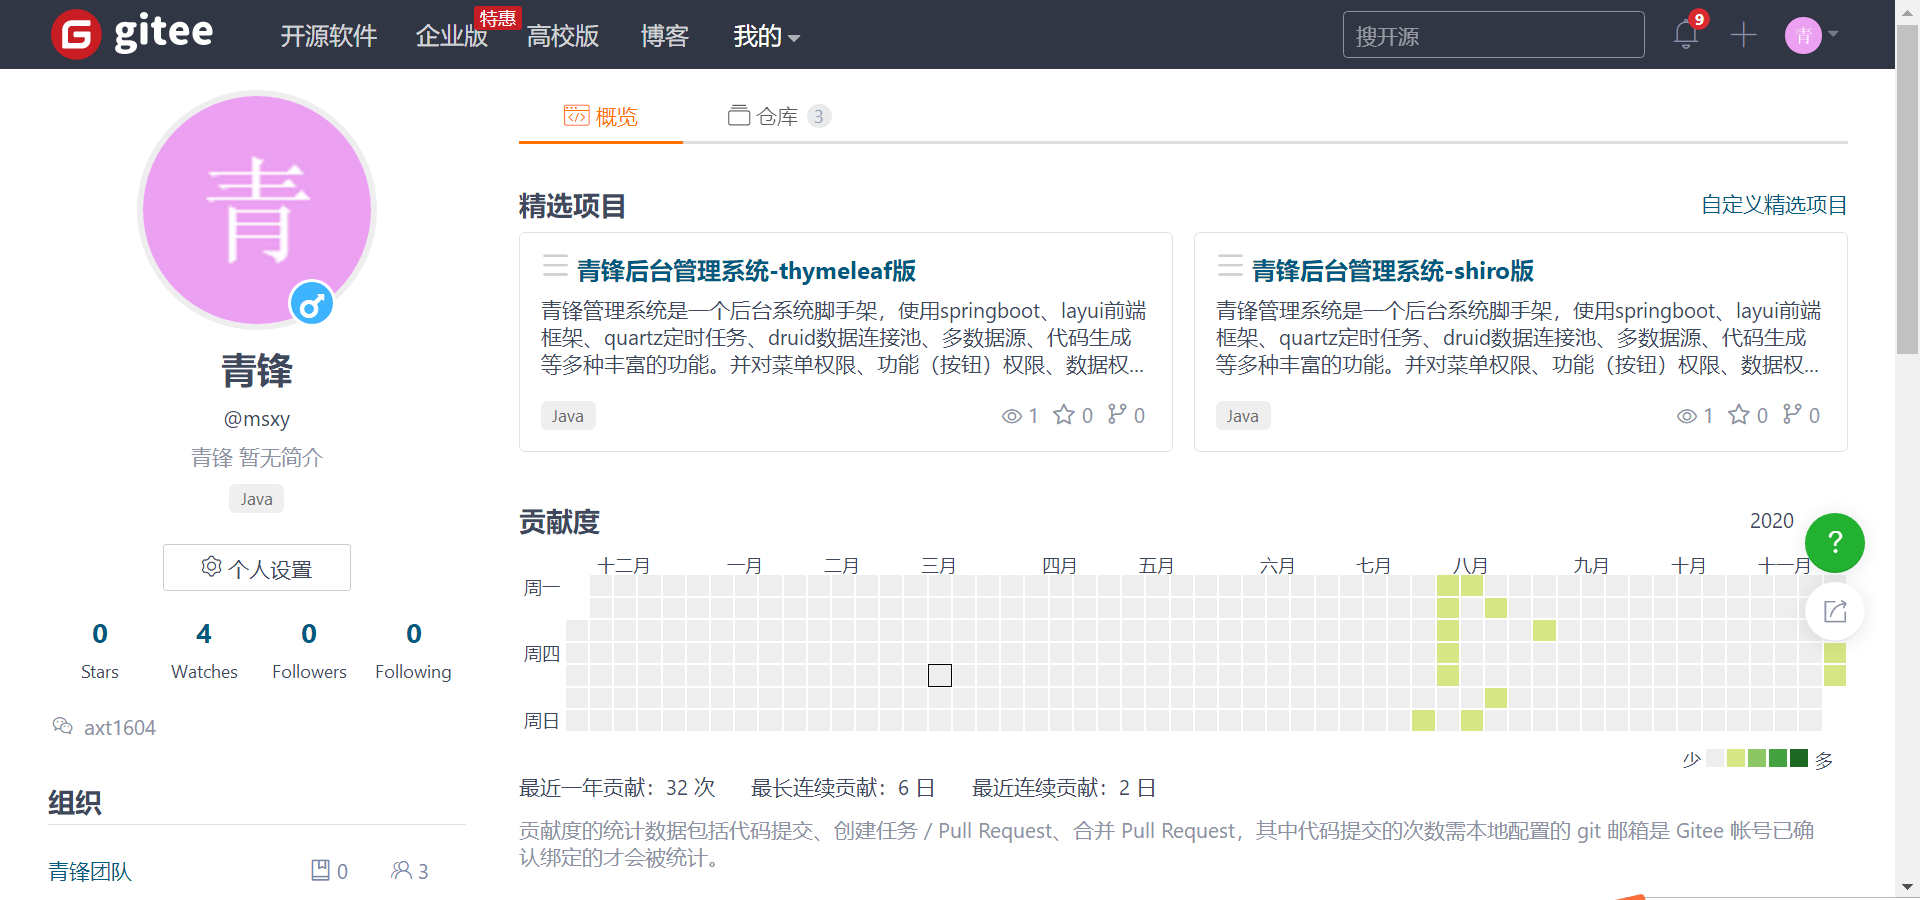Open 青锋团队 organization
Viewport: 1920px width, 900px height.
(90, 872)
